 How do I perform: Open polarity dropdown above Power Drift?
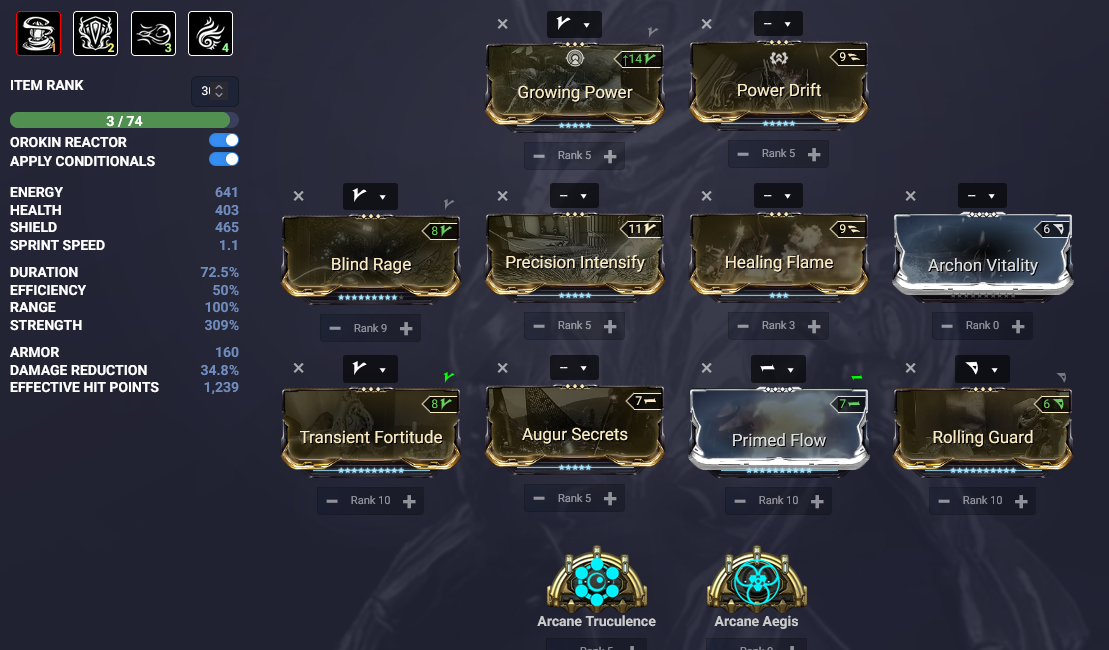(778, 23)
